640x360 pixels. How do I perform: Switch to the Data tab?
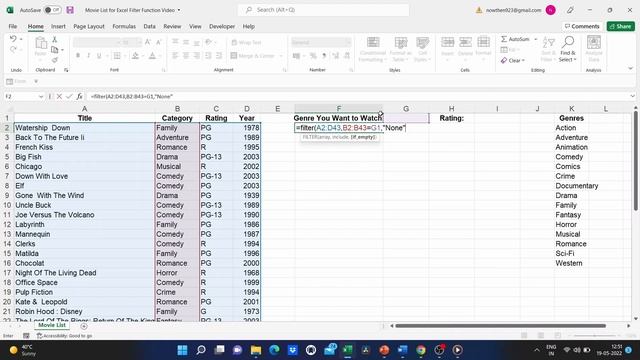point(149,26)
